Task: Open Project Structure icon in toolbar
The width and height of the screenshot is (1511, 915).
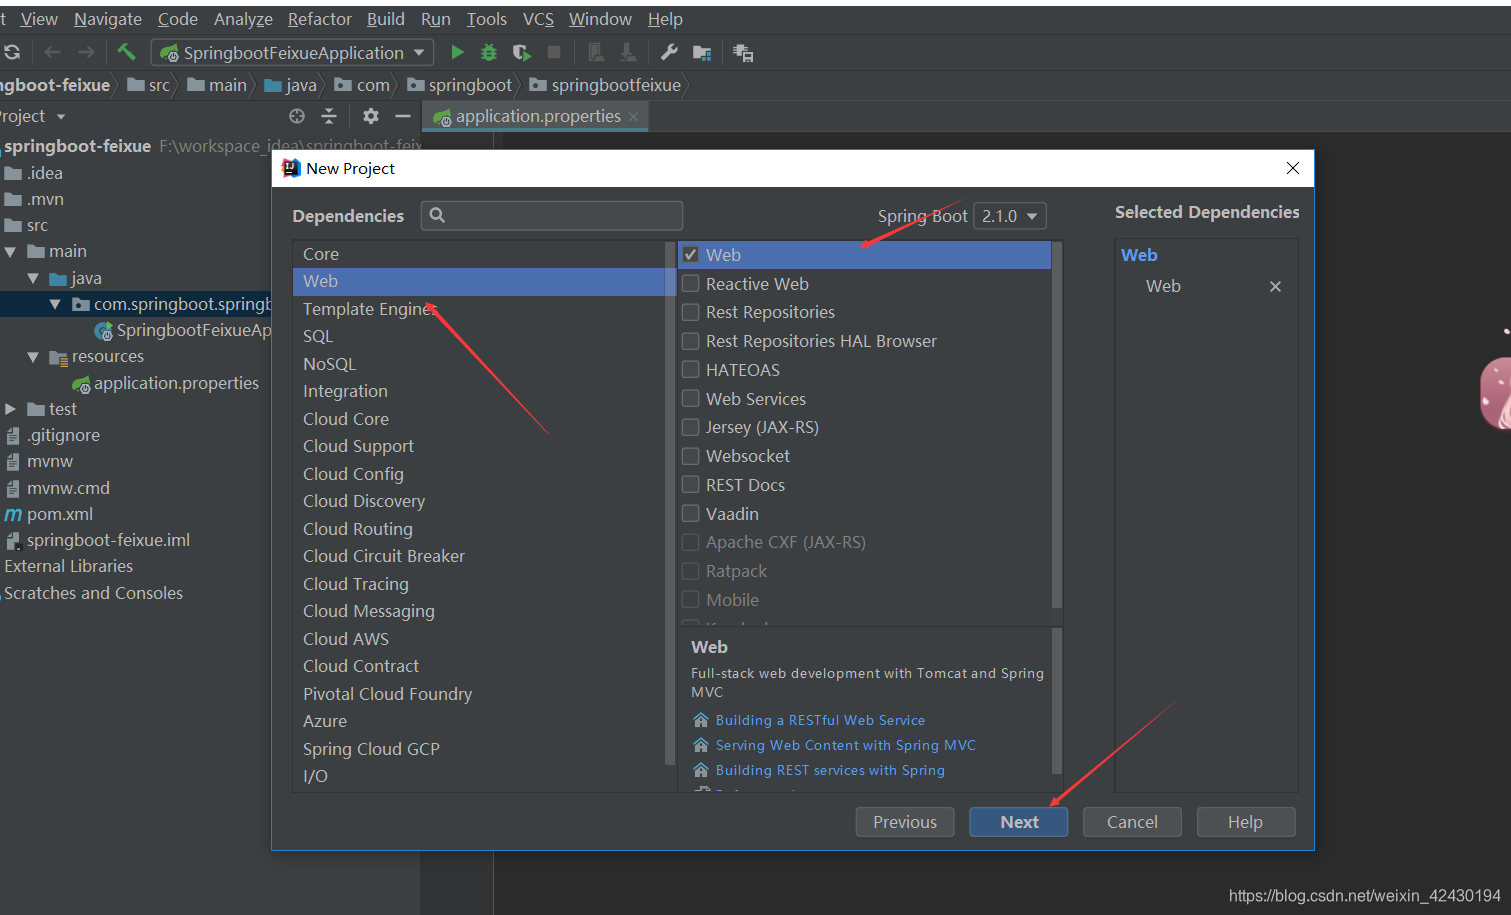Action: tap(702, 53)
